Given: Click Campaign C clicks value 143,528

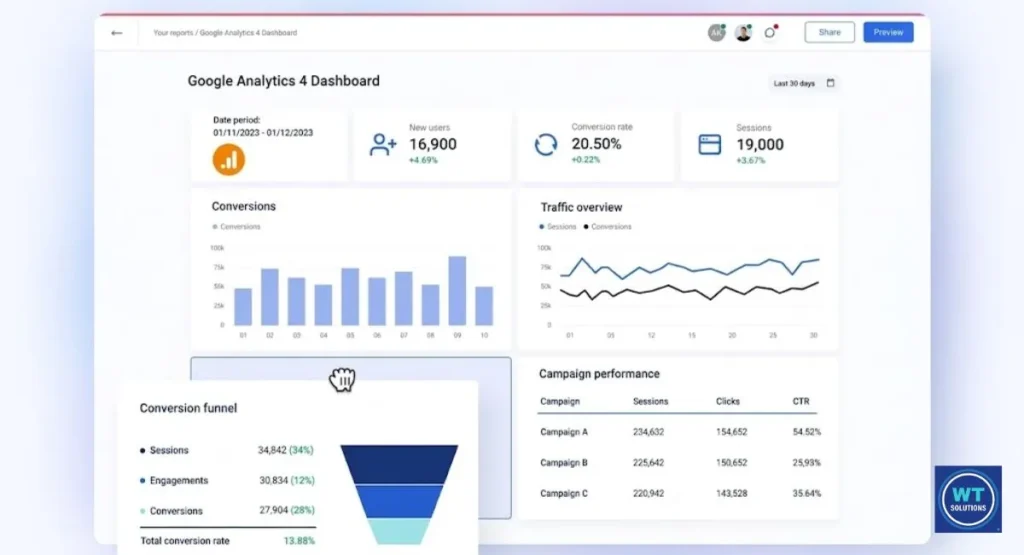Looking at the screenshot, I should 731,494.
